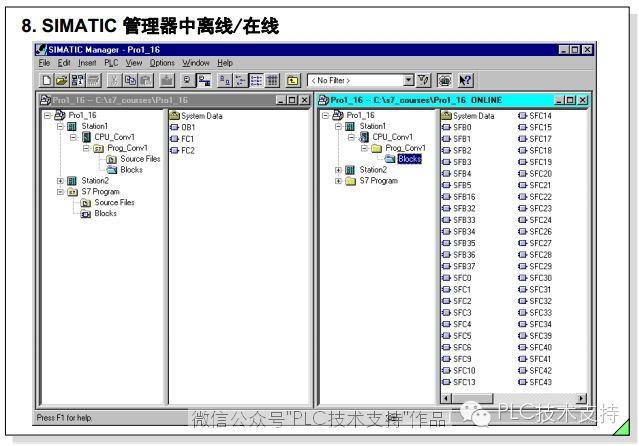Maximize the ONLINE Pro1_16 child window
639x446 pixels.
(570, 100)
